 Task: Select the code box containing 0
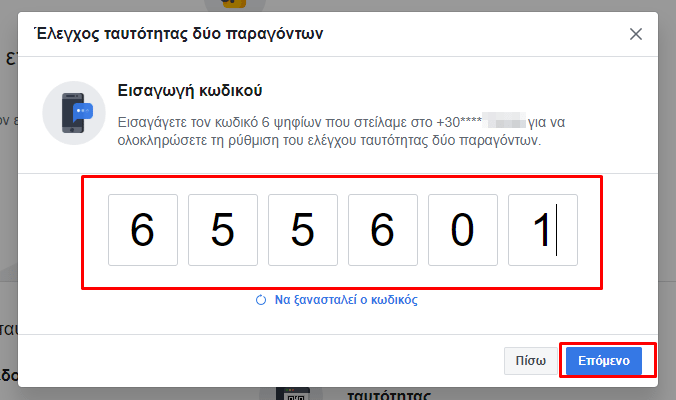[463, 230]
